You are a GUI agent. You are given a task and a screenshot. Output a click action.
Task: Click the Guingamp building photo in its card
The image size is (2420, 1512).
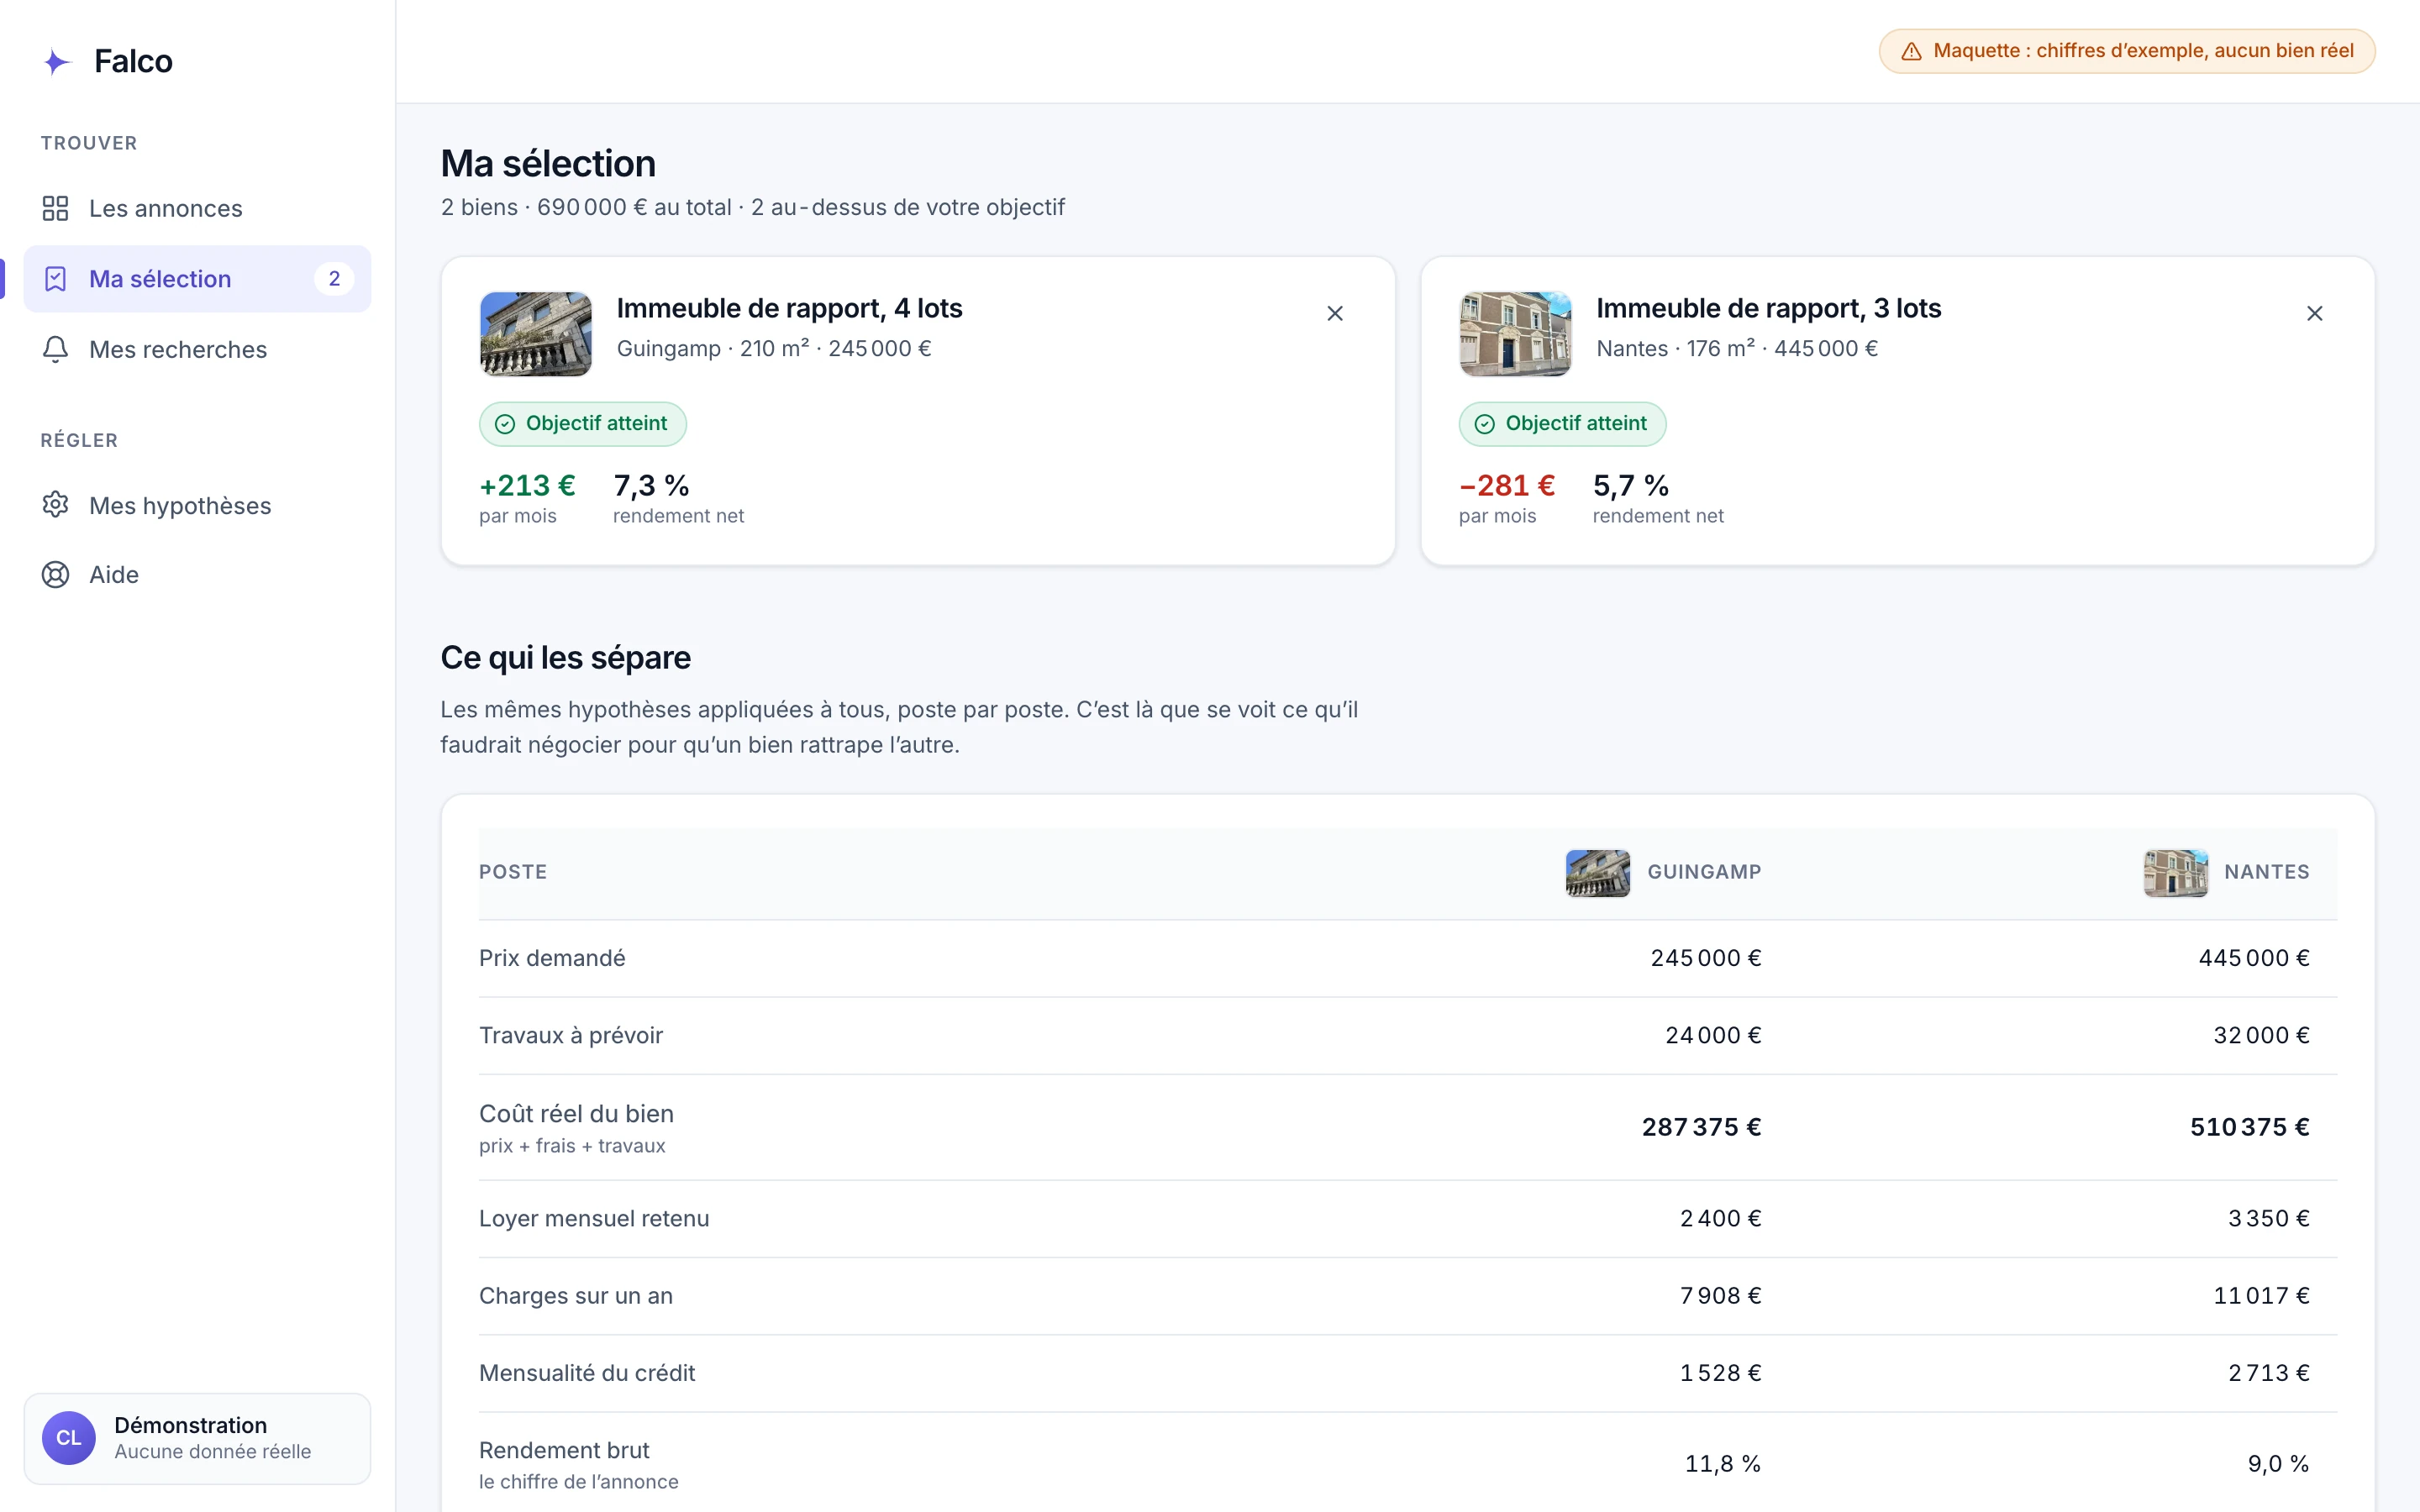536,334
